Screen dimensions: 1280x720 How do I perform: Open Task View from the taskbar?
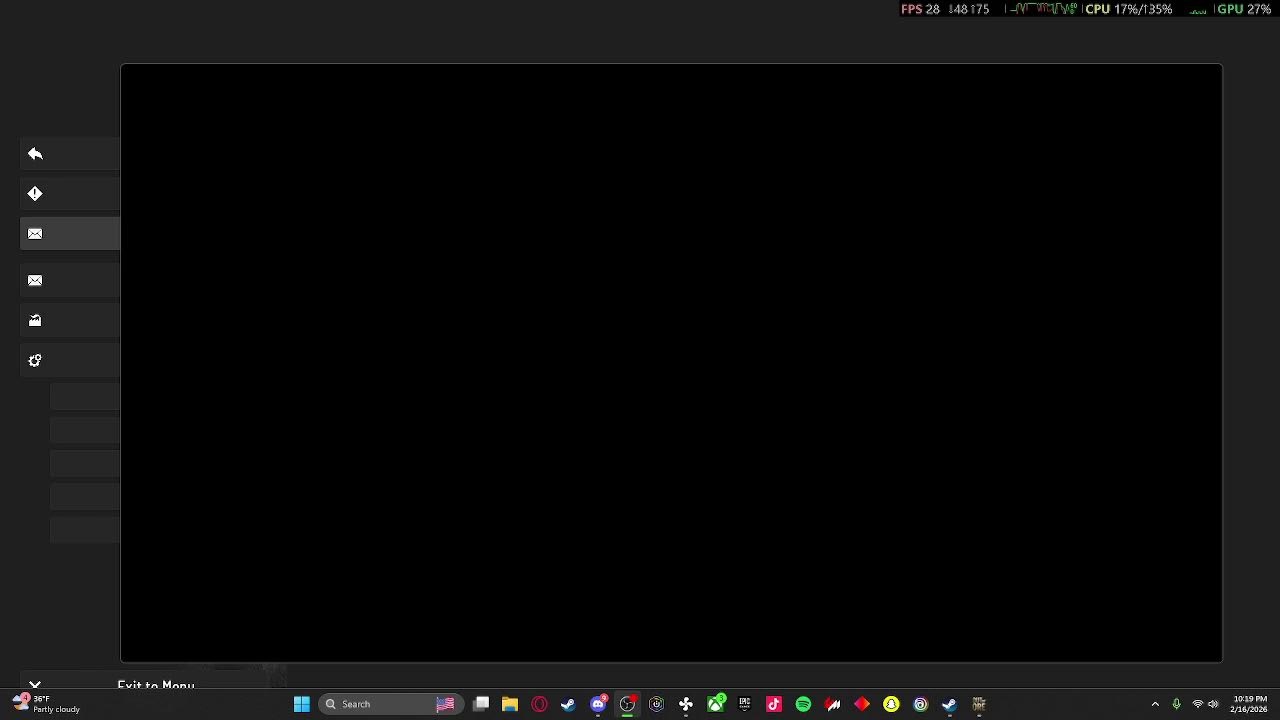coord(481,704)
